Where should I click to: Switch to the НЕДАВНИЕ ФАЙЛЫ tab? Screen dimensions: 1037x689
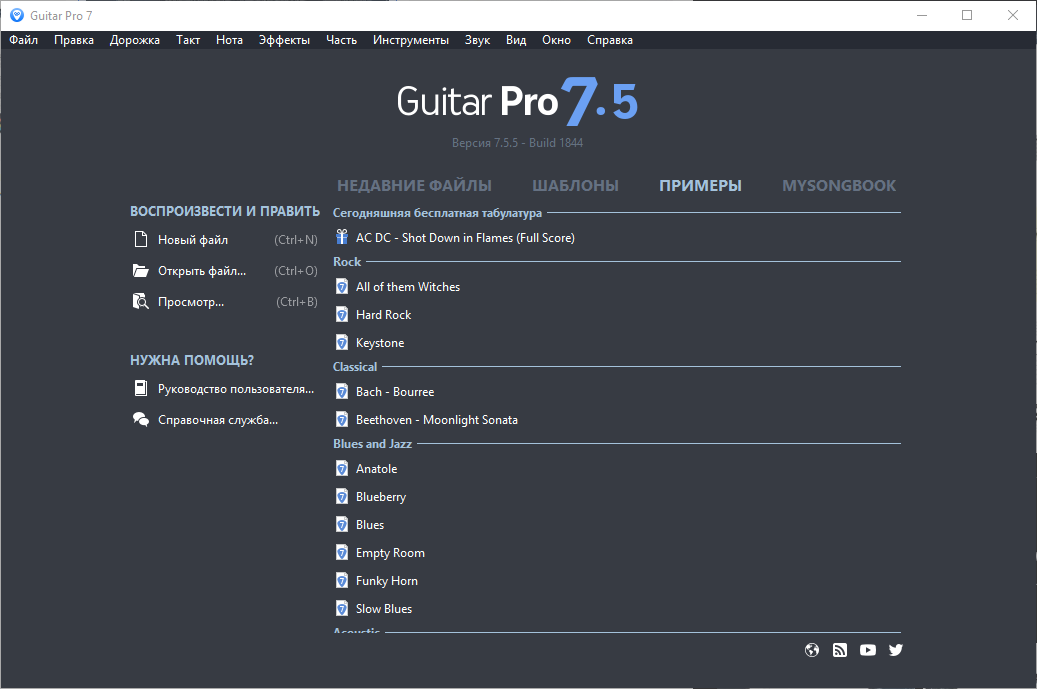point(414,186)
